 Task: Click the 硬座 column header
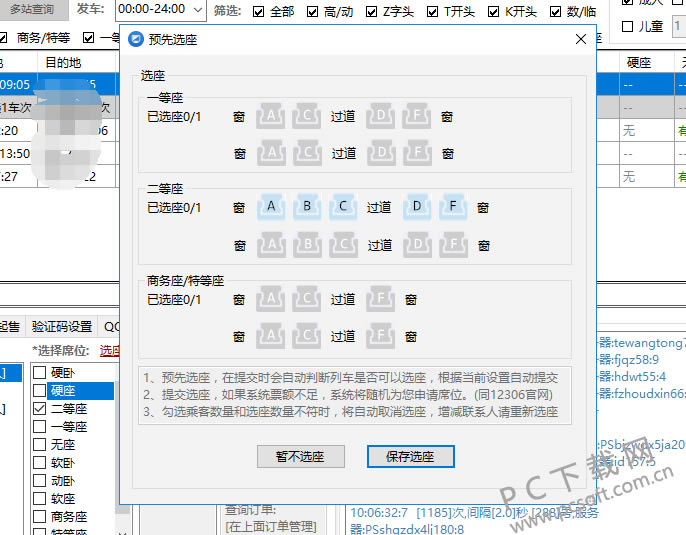(x=639, y=63)
